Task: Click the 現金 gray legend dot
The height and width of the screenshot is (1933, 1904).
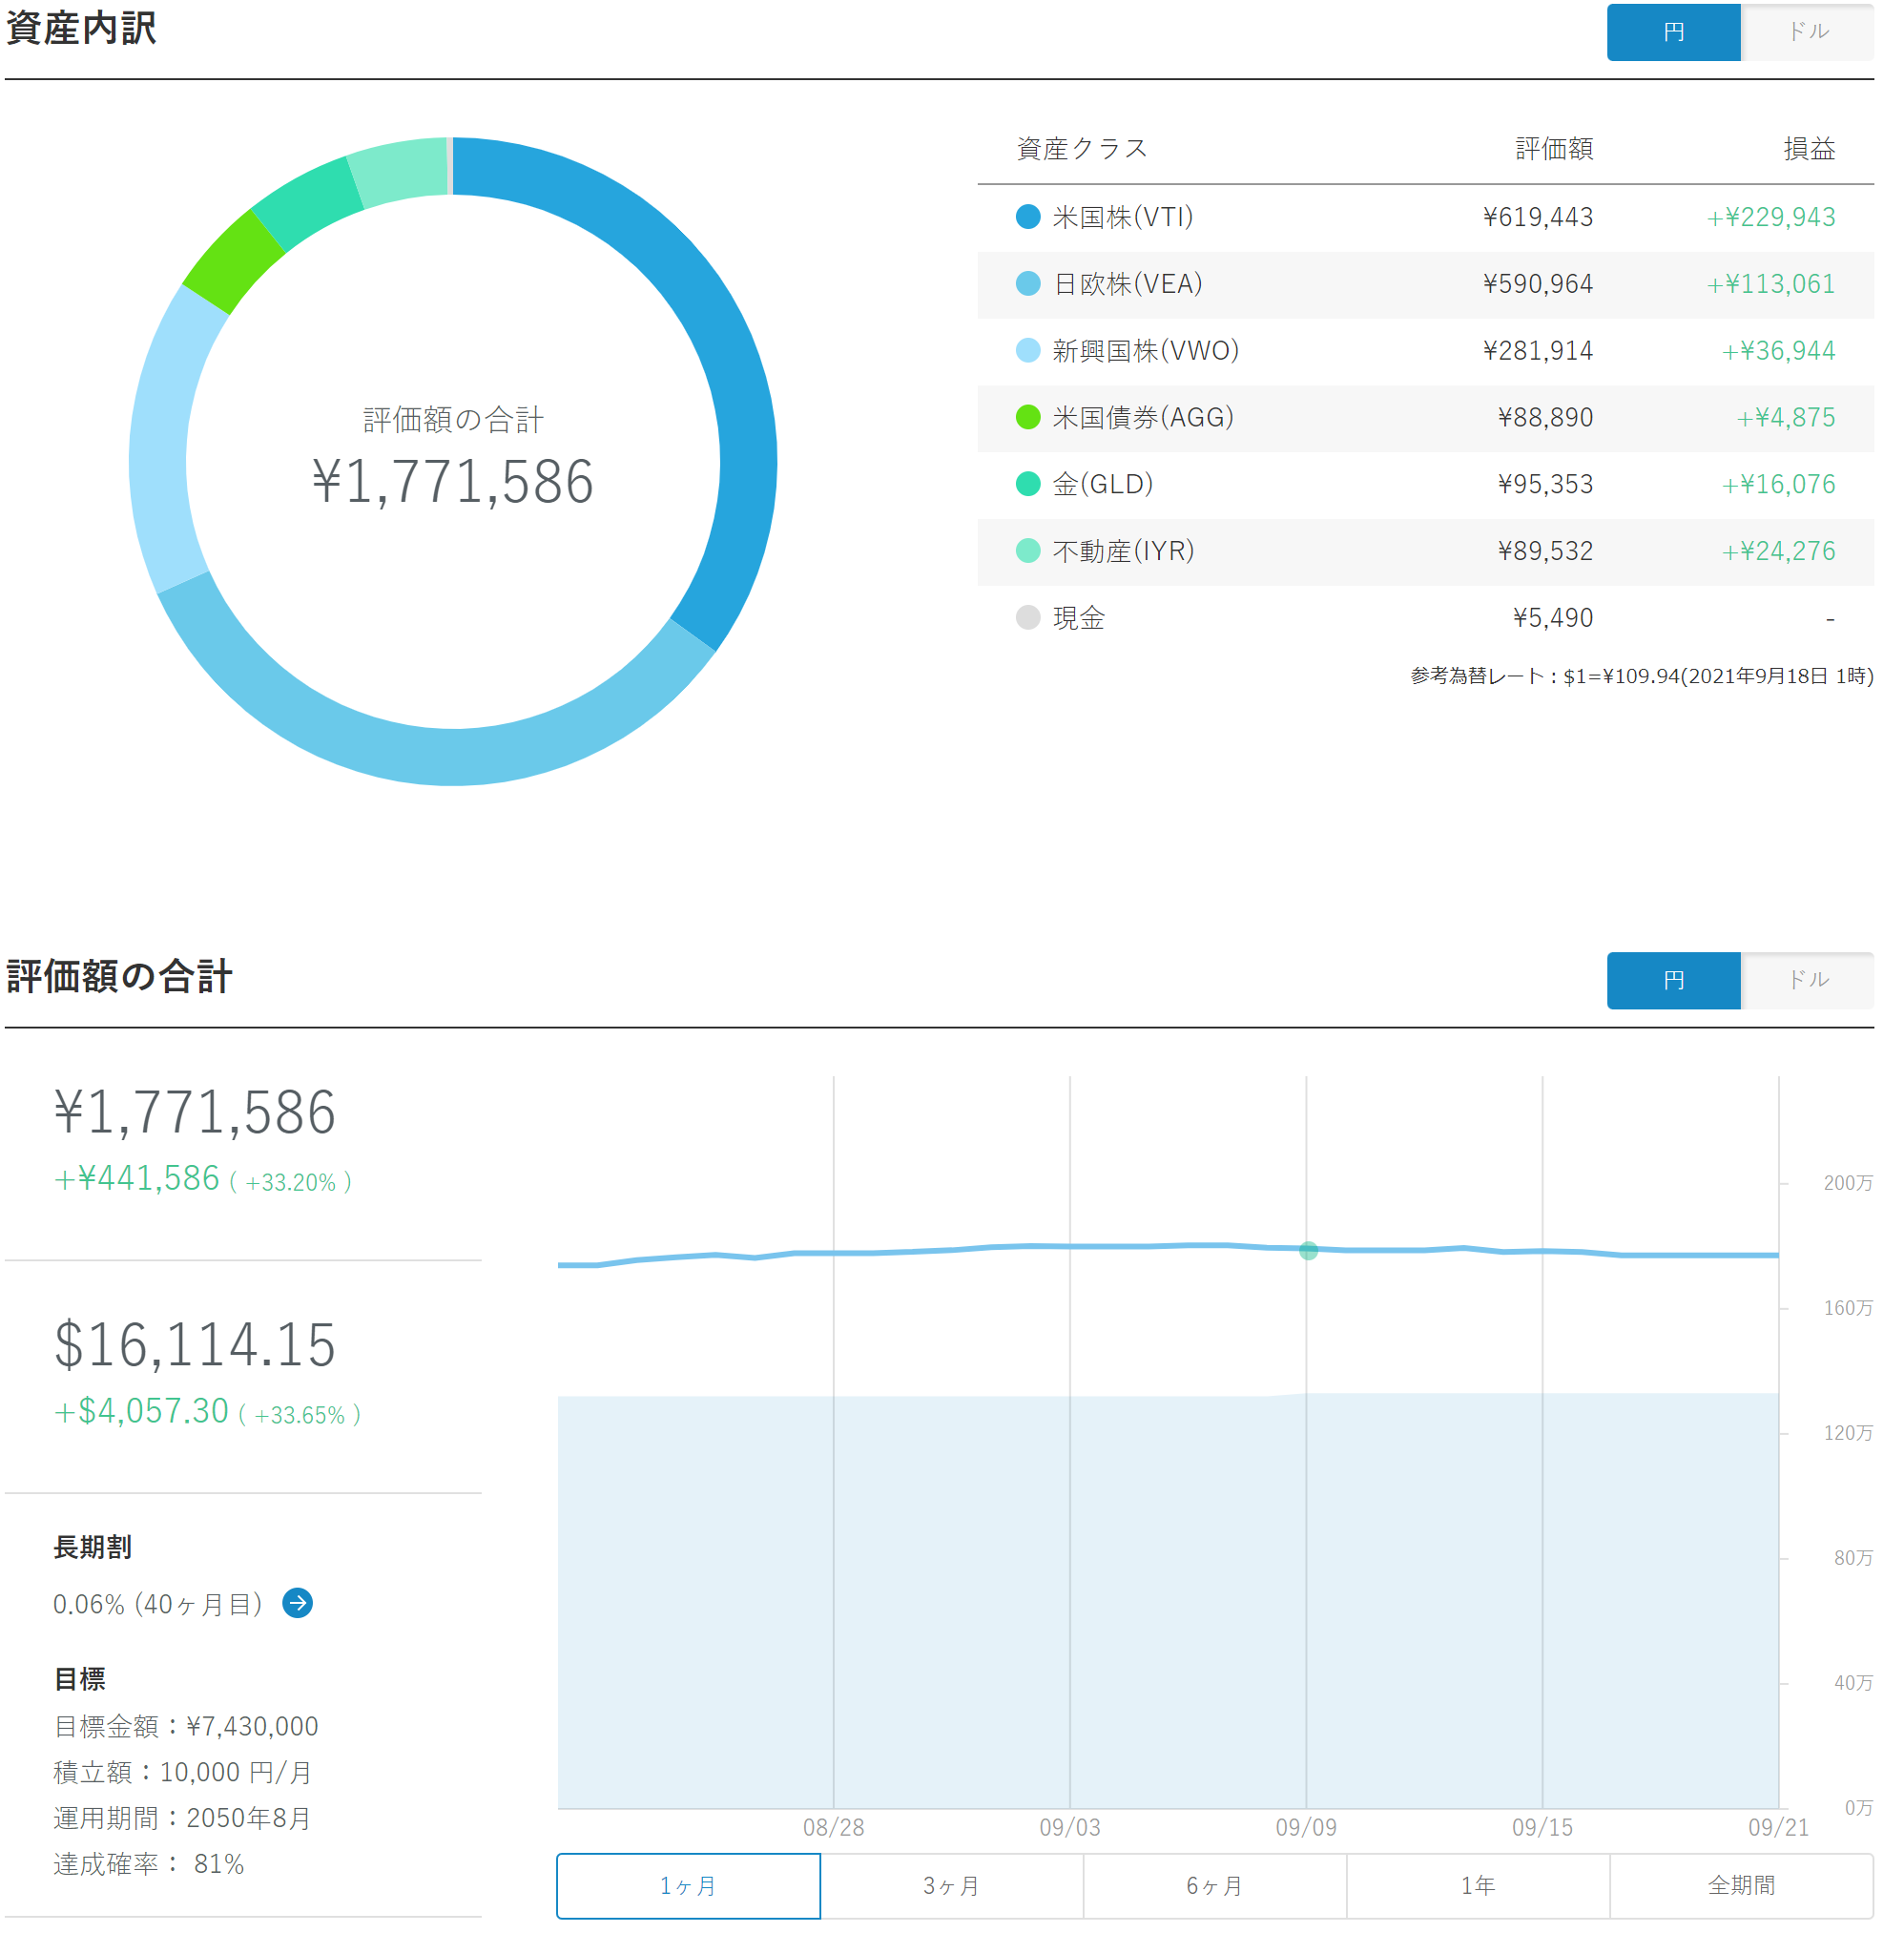Action: (x=1029, y=619)
